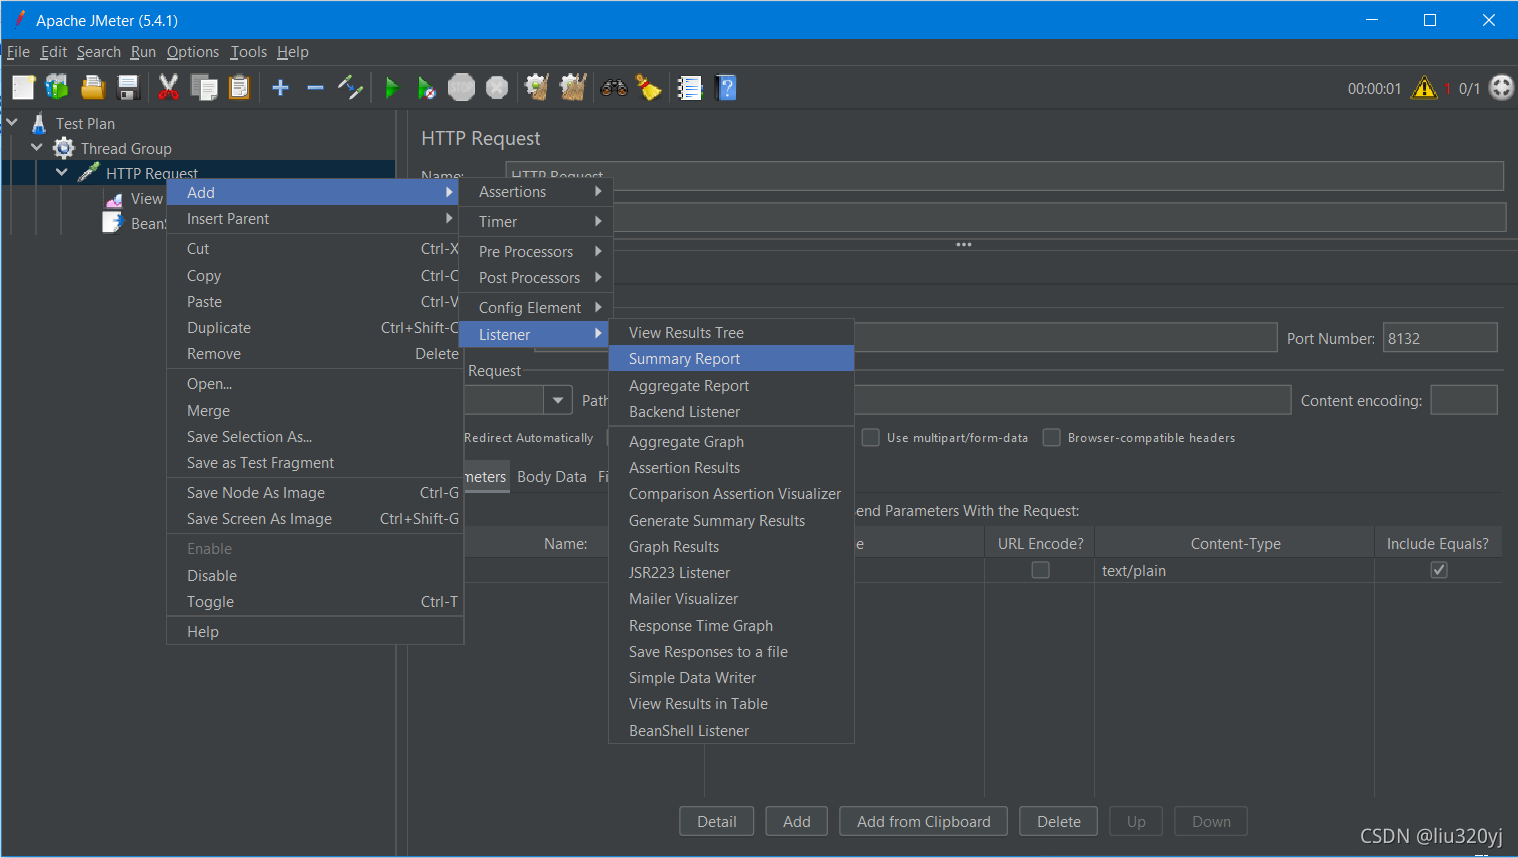This screenshot has width=1518, height=858.
Task: Open Search with binoculars icon
Action: (x=613, y=88)
